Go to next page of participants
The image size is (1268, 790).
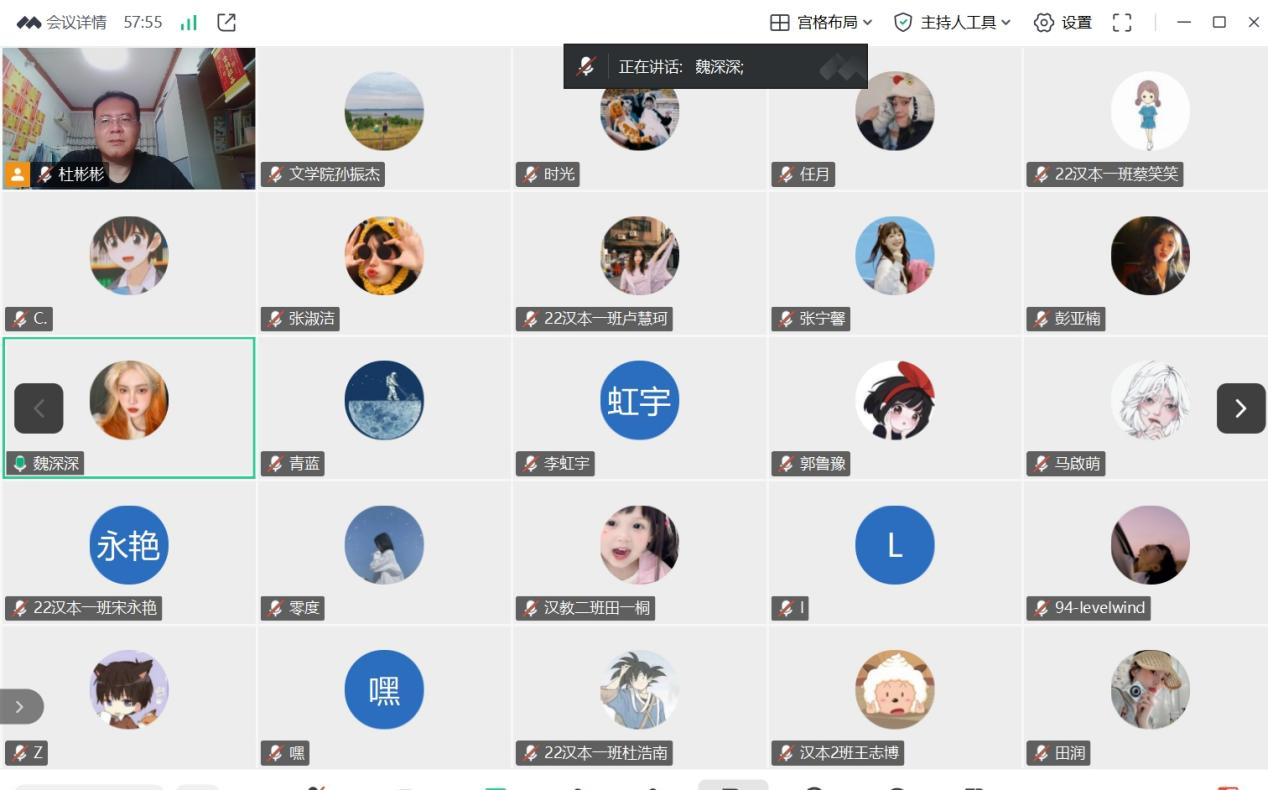(1241, 408)
